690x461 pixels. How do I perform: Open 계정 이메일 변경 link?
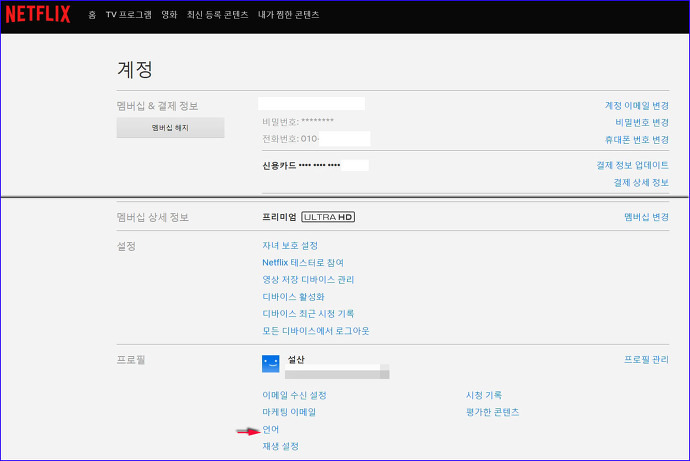[636, 106]
